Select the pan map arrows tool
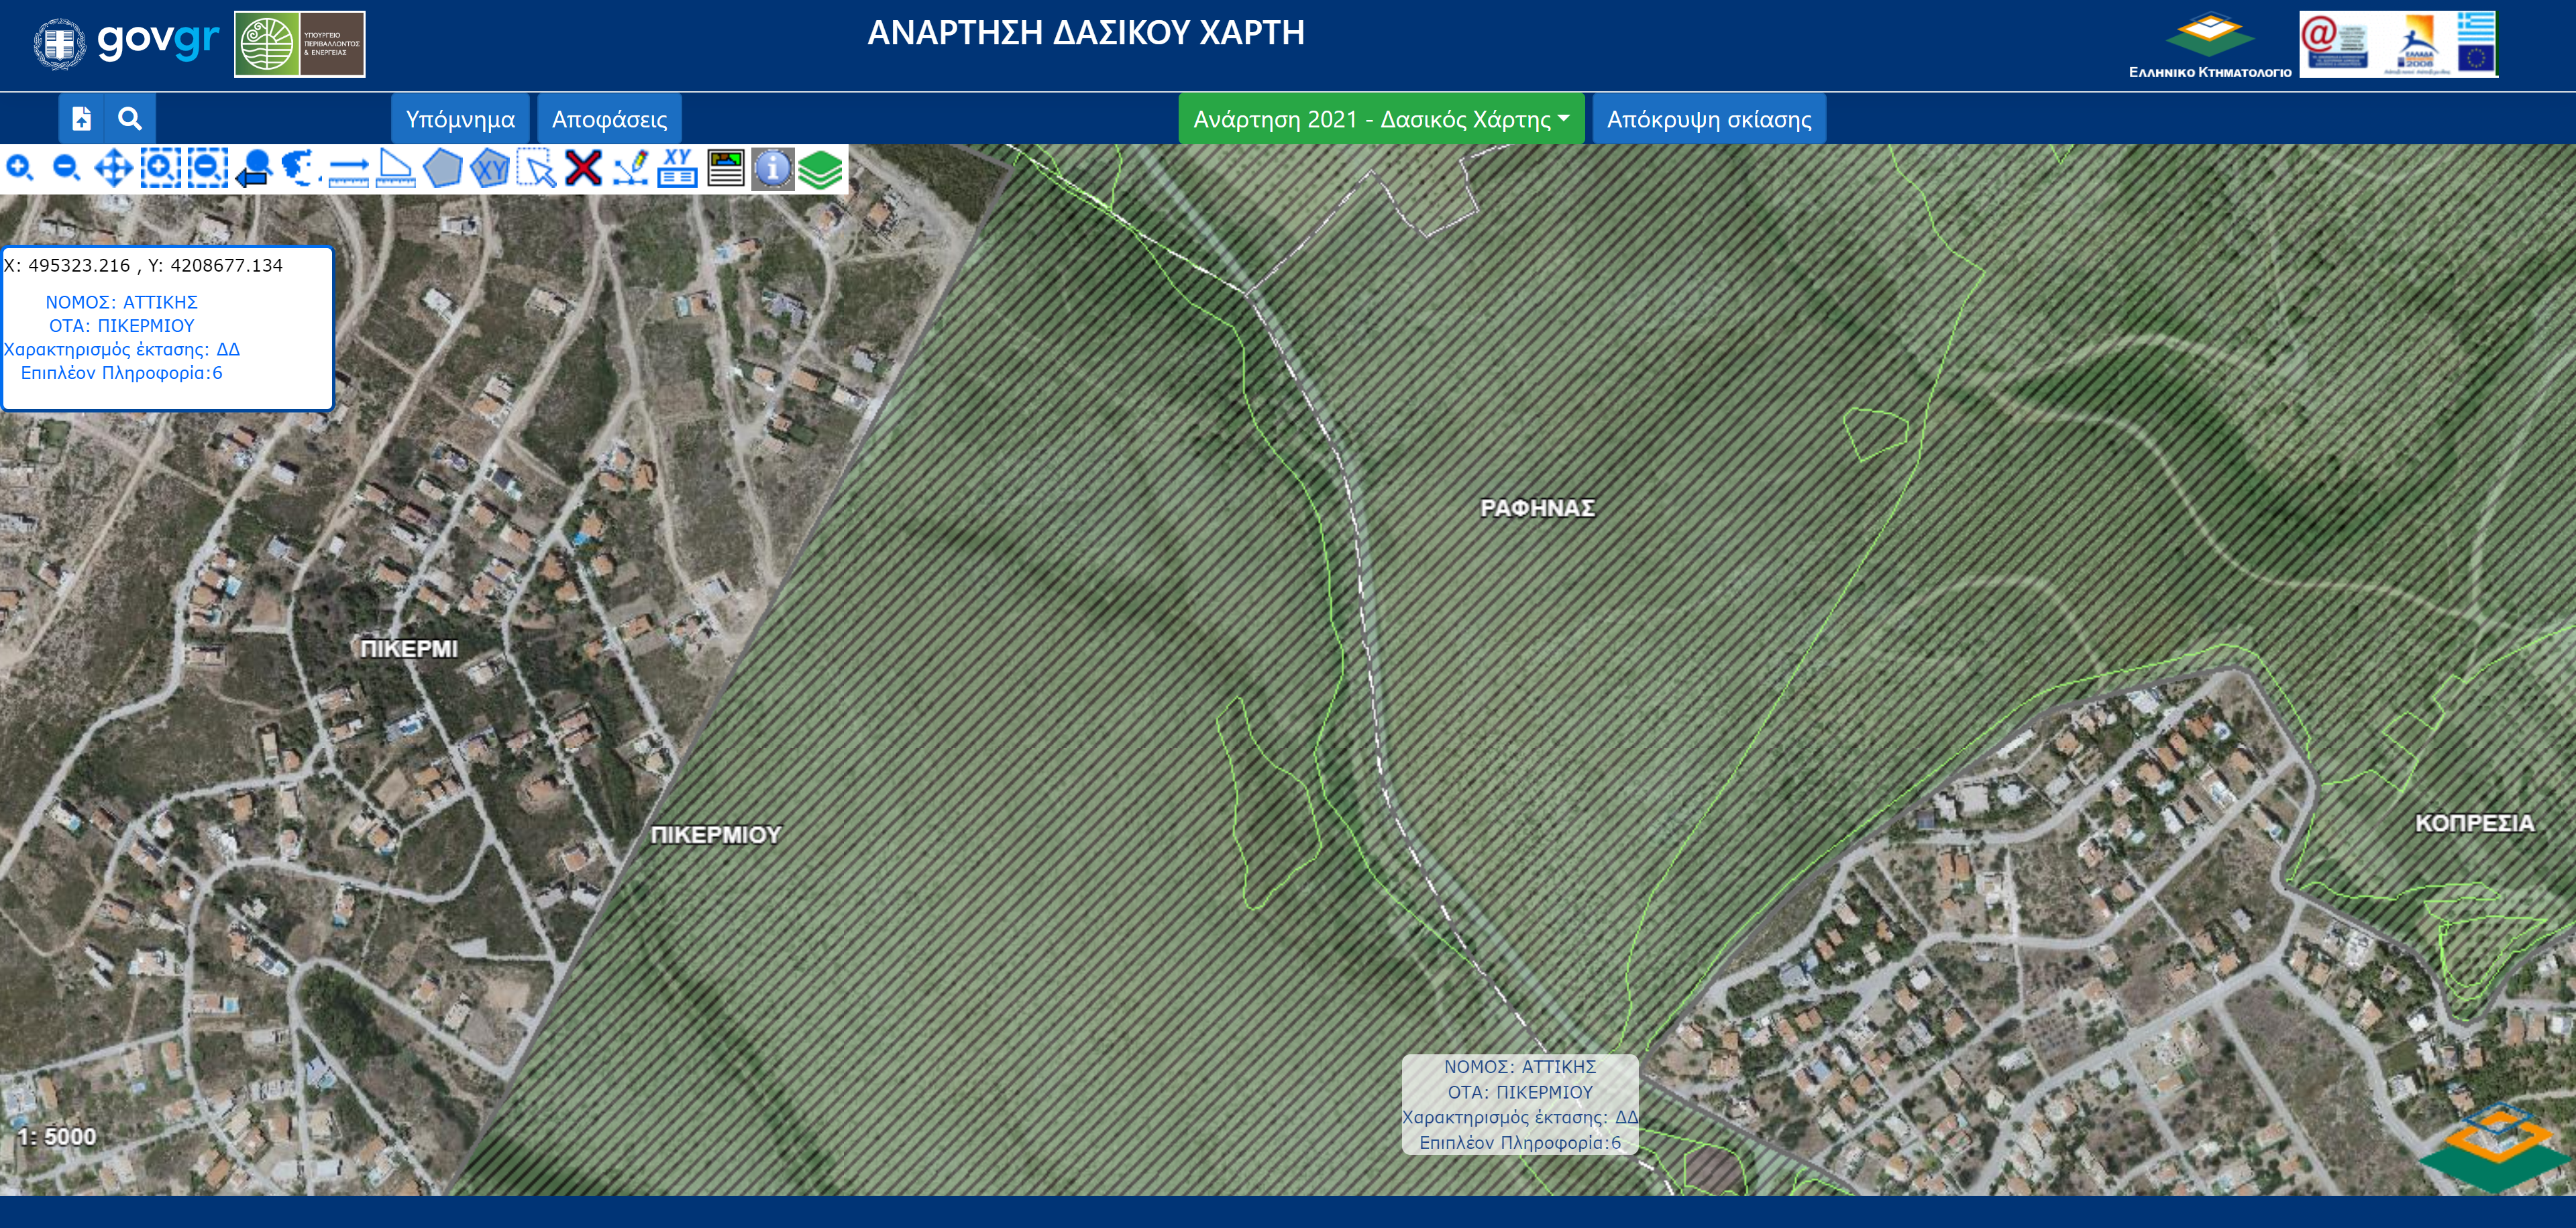2576x1228 pixels. 113,168
